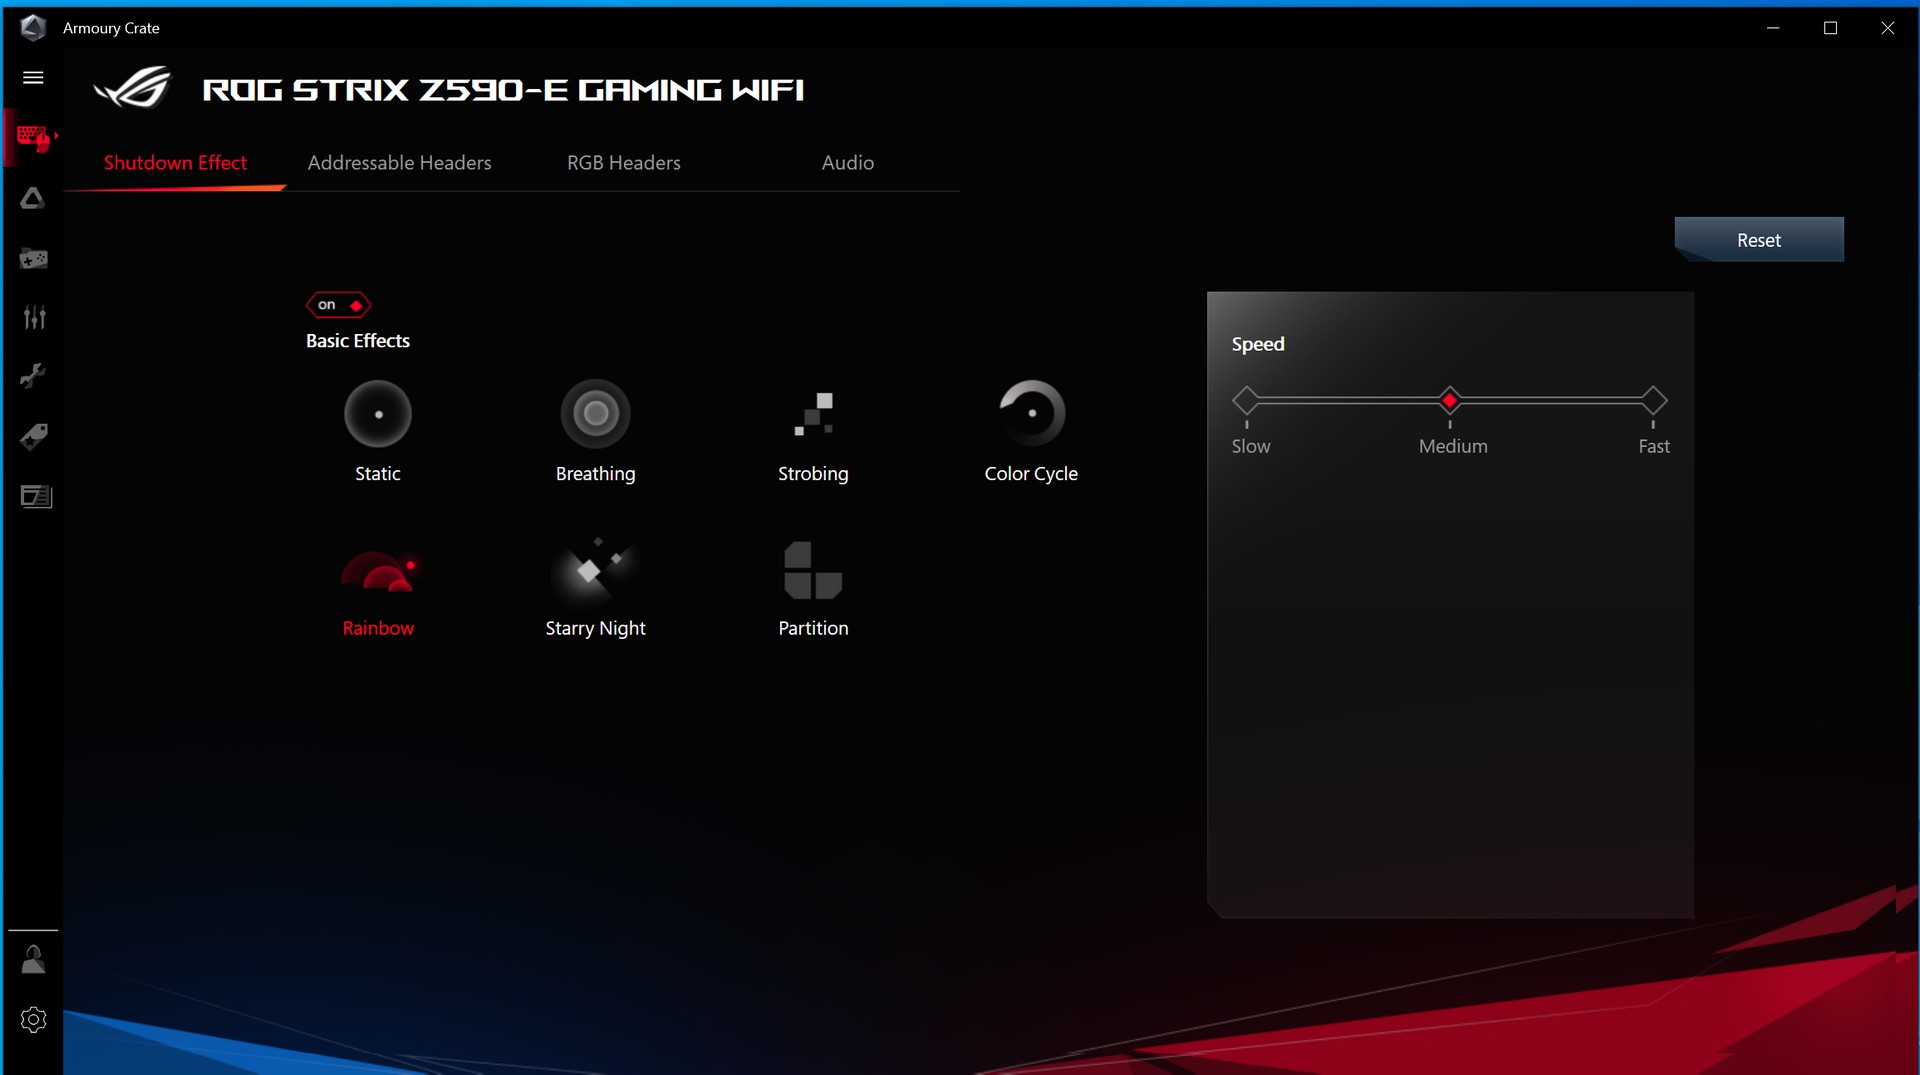The width and height of the screenshot is (1920, 1075).
Task: Switch to the RGB Headers tab
Action: (623, 162)
